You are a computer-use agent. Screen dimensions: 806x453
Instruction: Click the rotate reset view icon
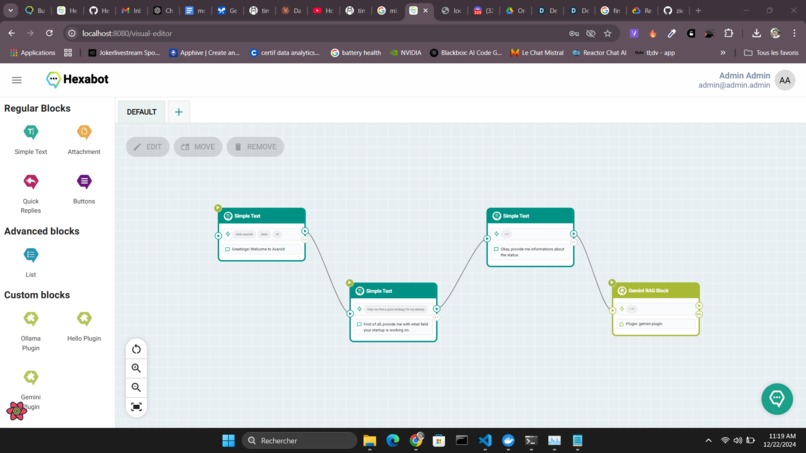pos(136,349)
